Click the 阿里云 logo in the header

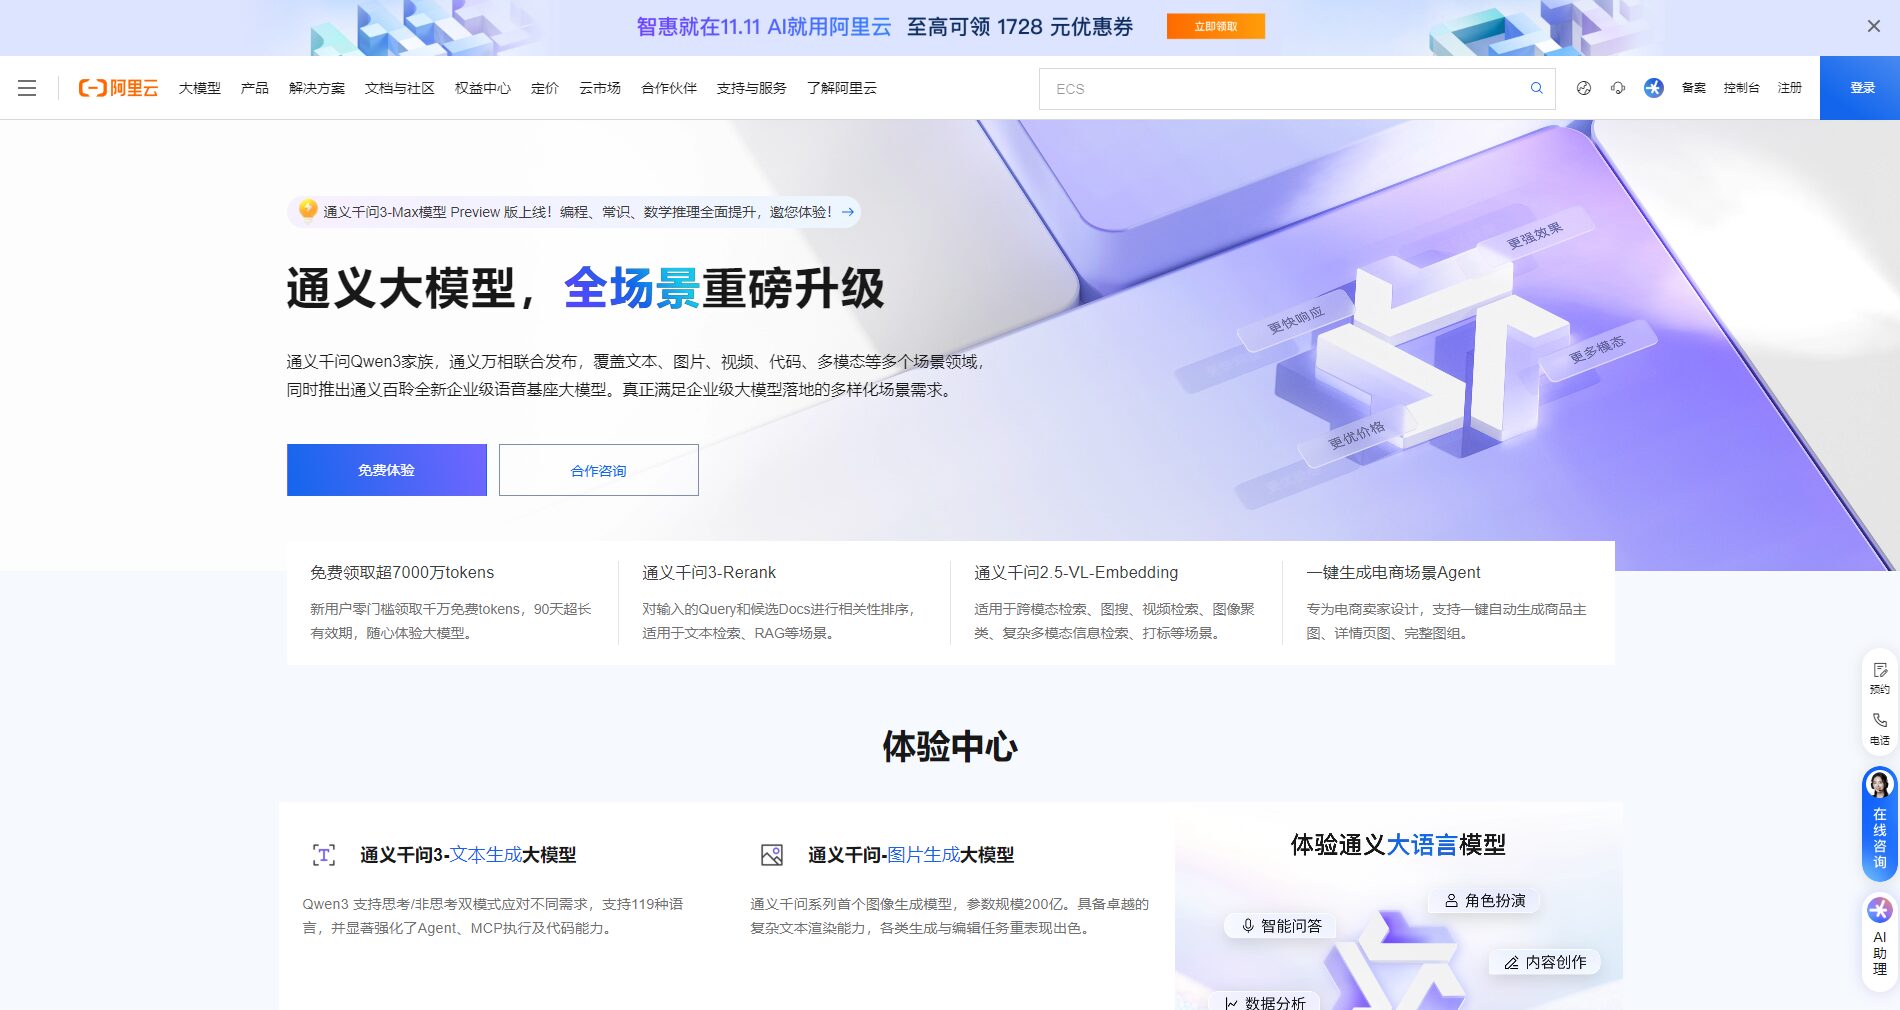pyautogui.click(x=119, y=88)
